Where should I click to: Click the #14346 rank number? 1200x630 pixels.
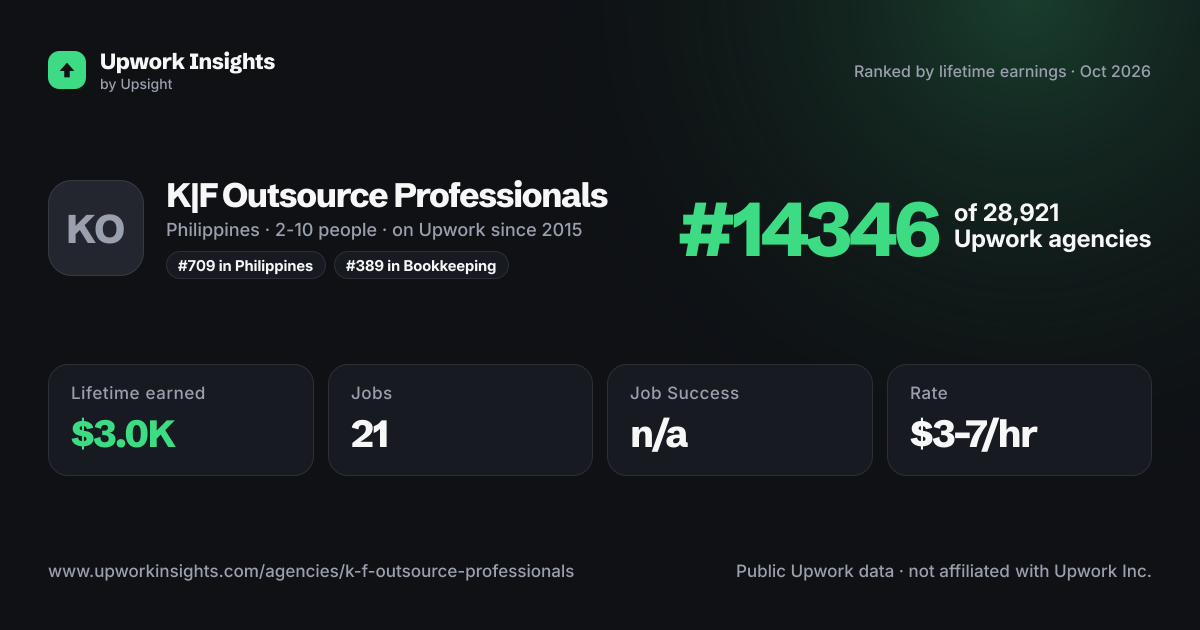(809, 230)
